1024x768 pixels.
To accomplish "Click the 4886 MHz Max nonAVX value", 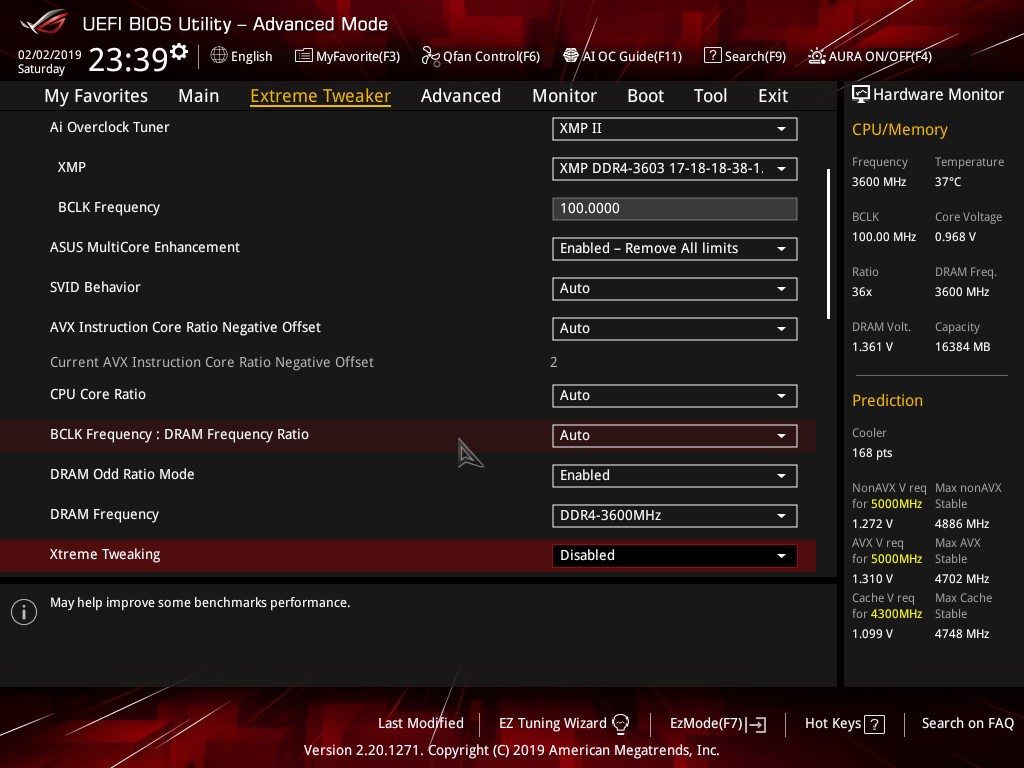I will (x=962, y=524).
